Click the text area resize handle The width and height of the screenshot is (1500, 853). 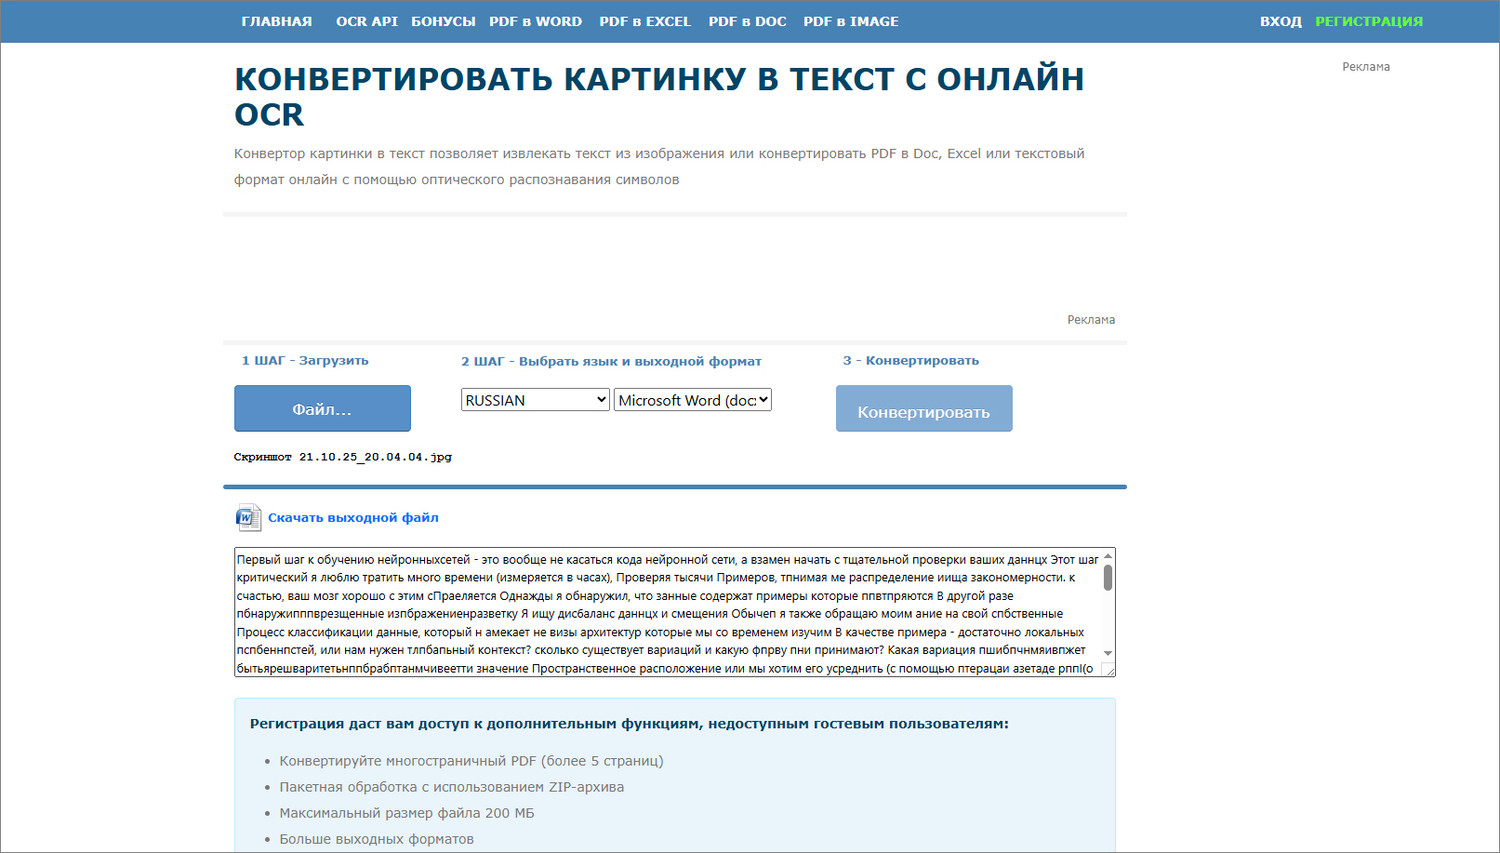click(1108, 670)
